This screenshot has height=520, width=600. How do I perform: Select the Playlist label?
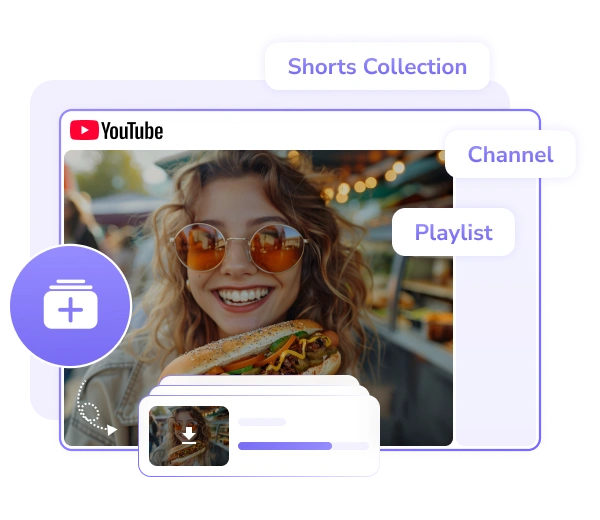453,232
